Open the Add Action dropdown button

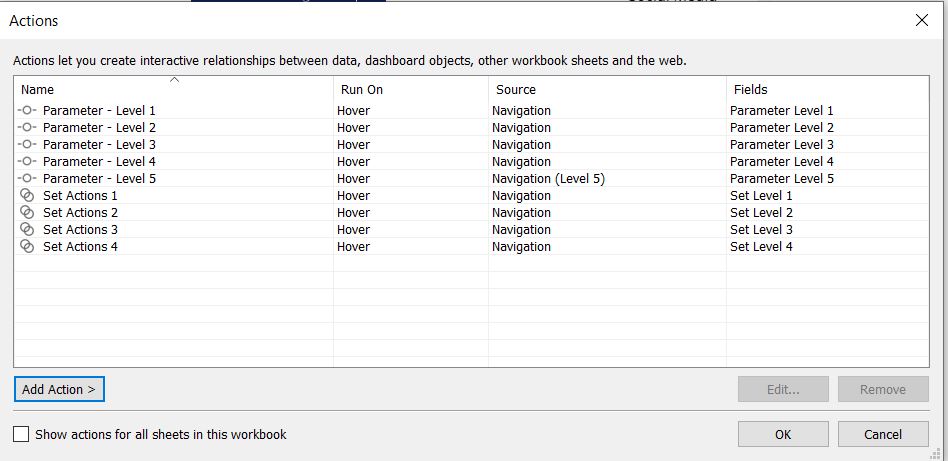pyautogui.click(x=59, y=390)
